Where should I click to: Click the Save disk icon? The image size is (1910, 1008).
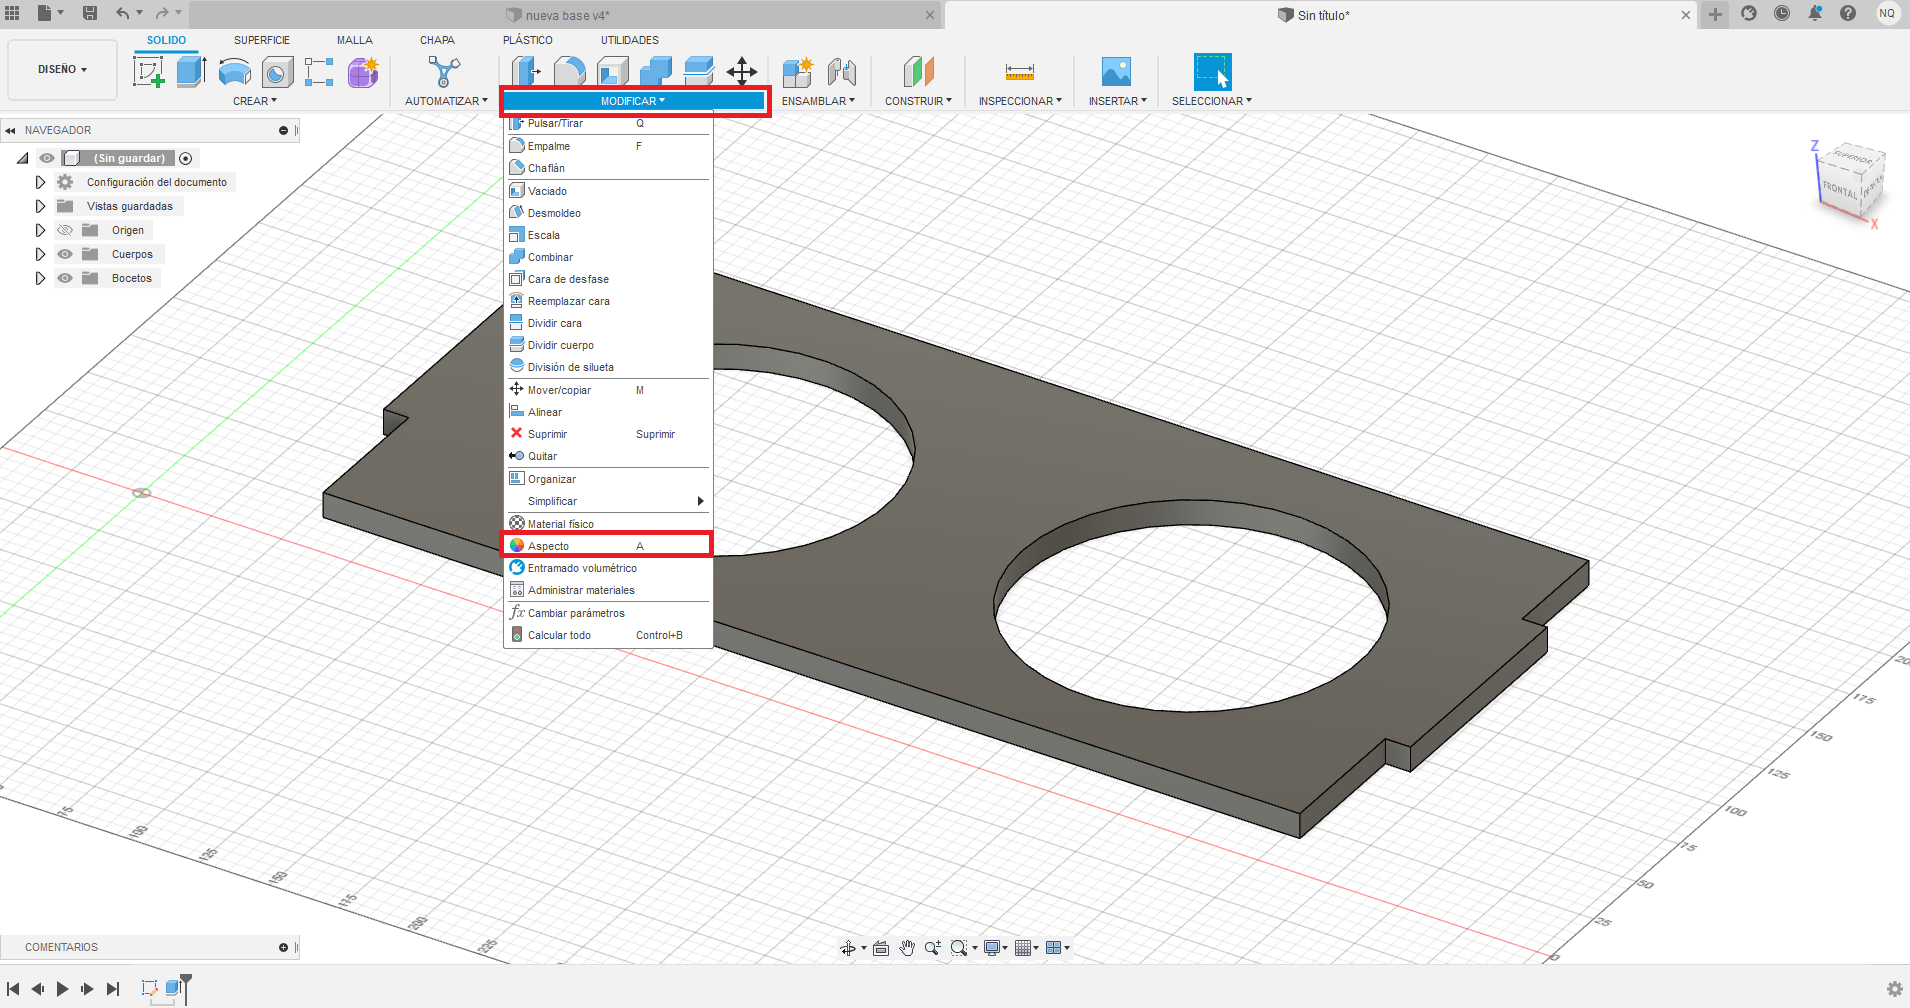coord(90,13)
